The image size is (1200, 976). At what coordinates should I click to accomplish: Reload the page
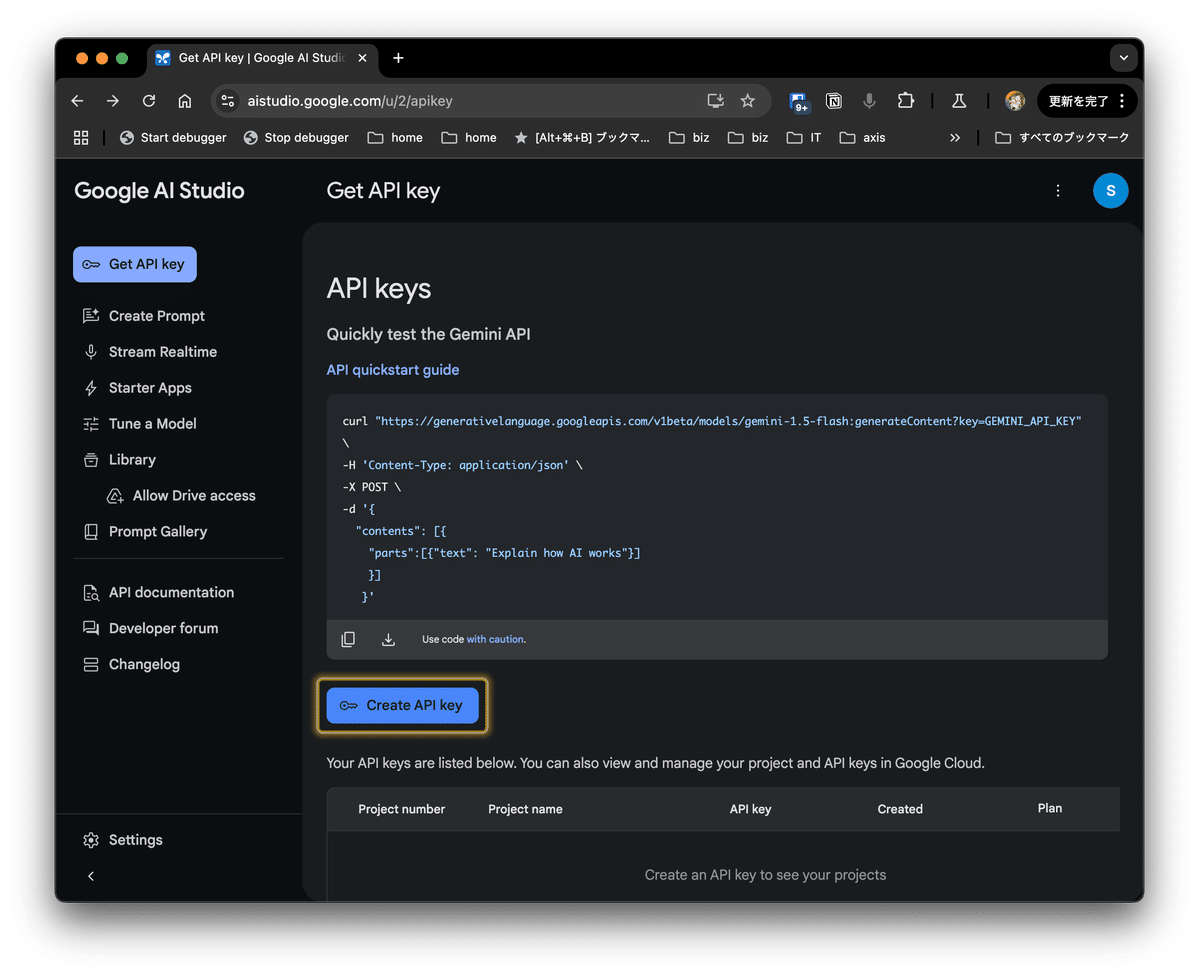coord(149,101)
